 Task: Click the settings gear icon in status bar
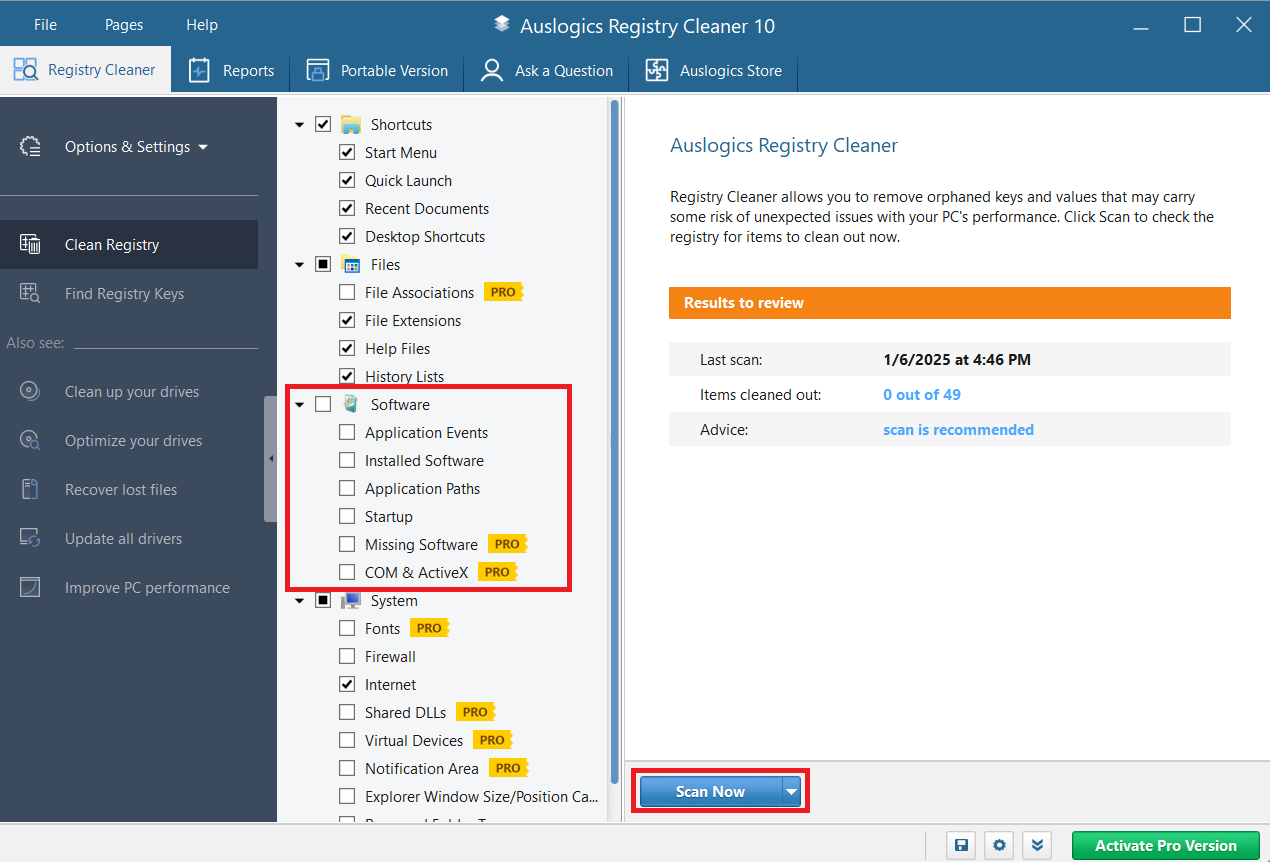[999, 845]
